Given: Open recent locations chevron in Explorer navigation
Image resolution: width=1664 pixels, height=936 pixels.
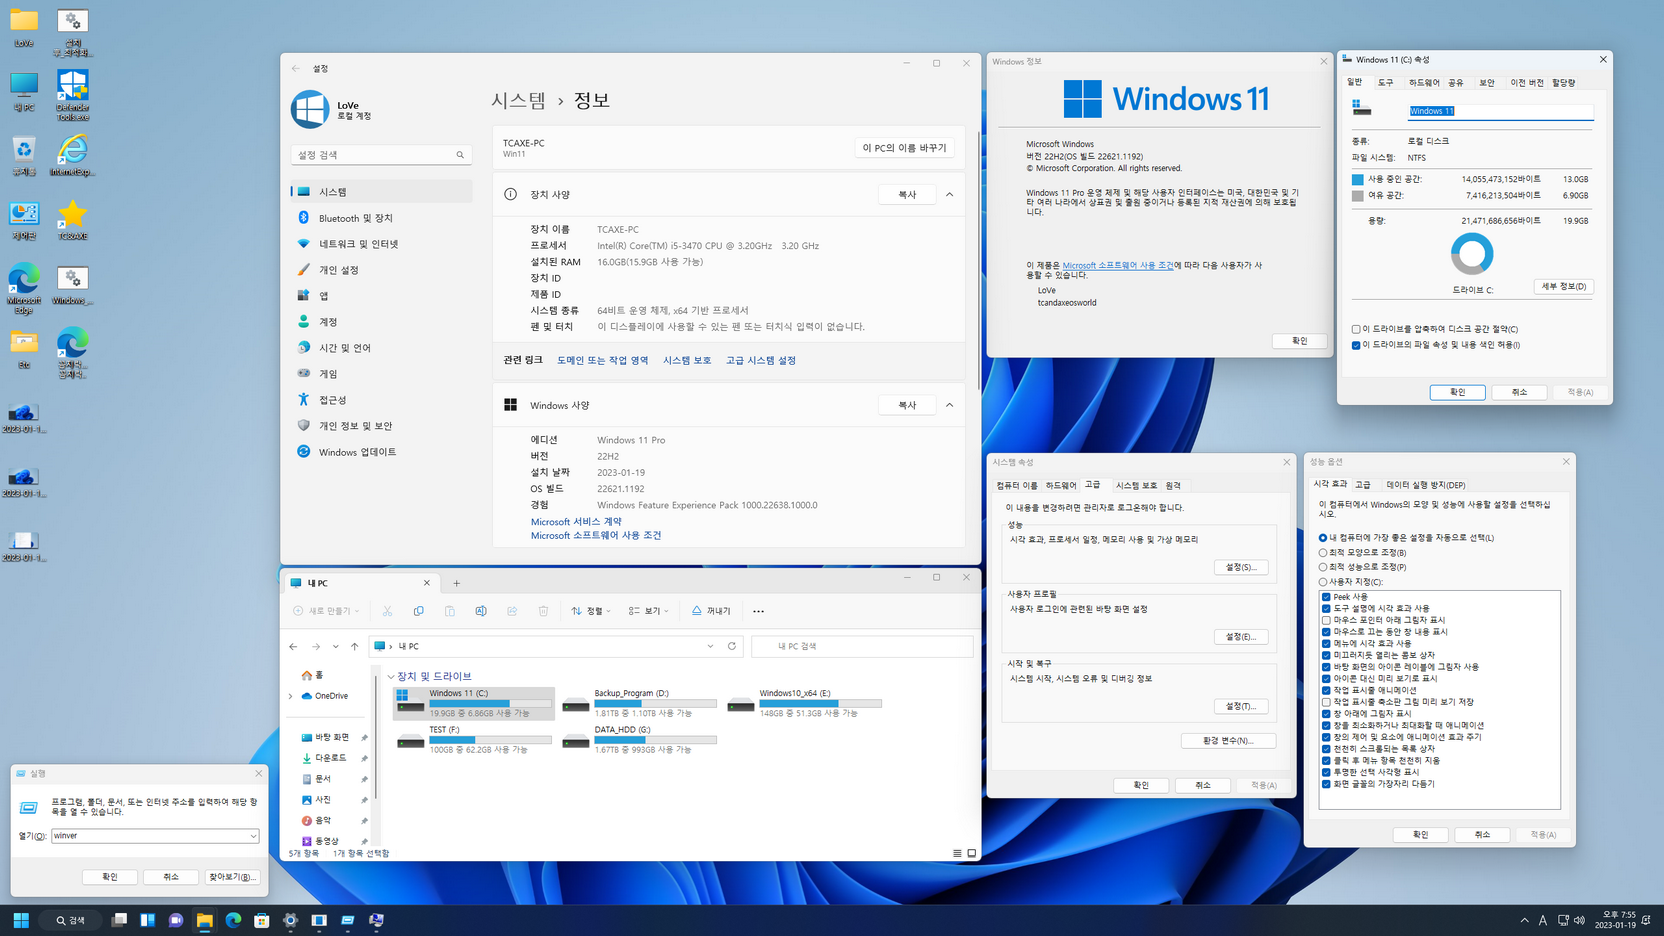Looking at the screenshot, I should pos(335,647).
